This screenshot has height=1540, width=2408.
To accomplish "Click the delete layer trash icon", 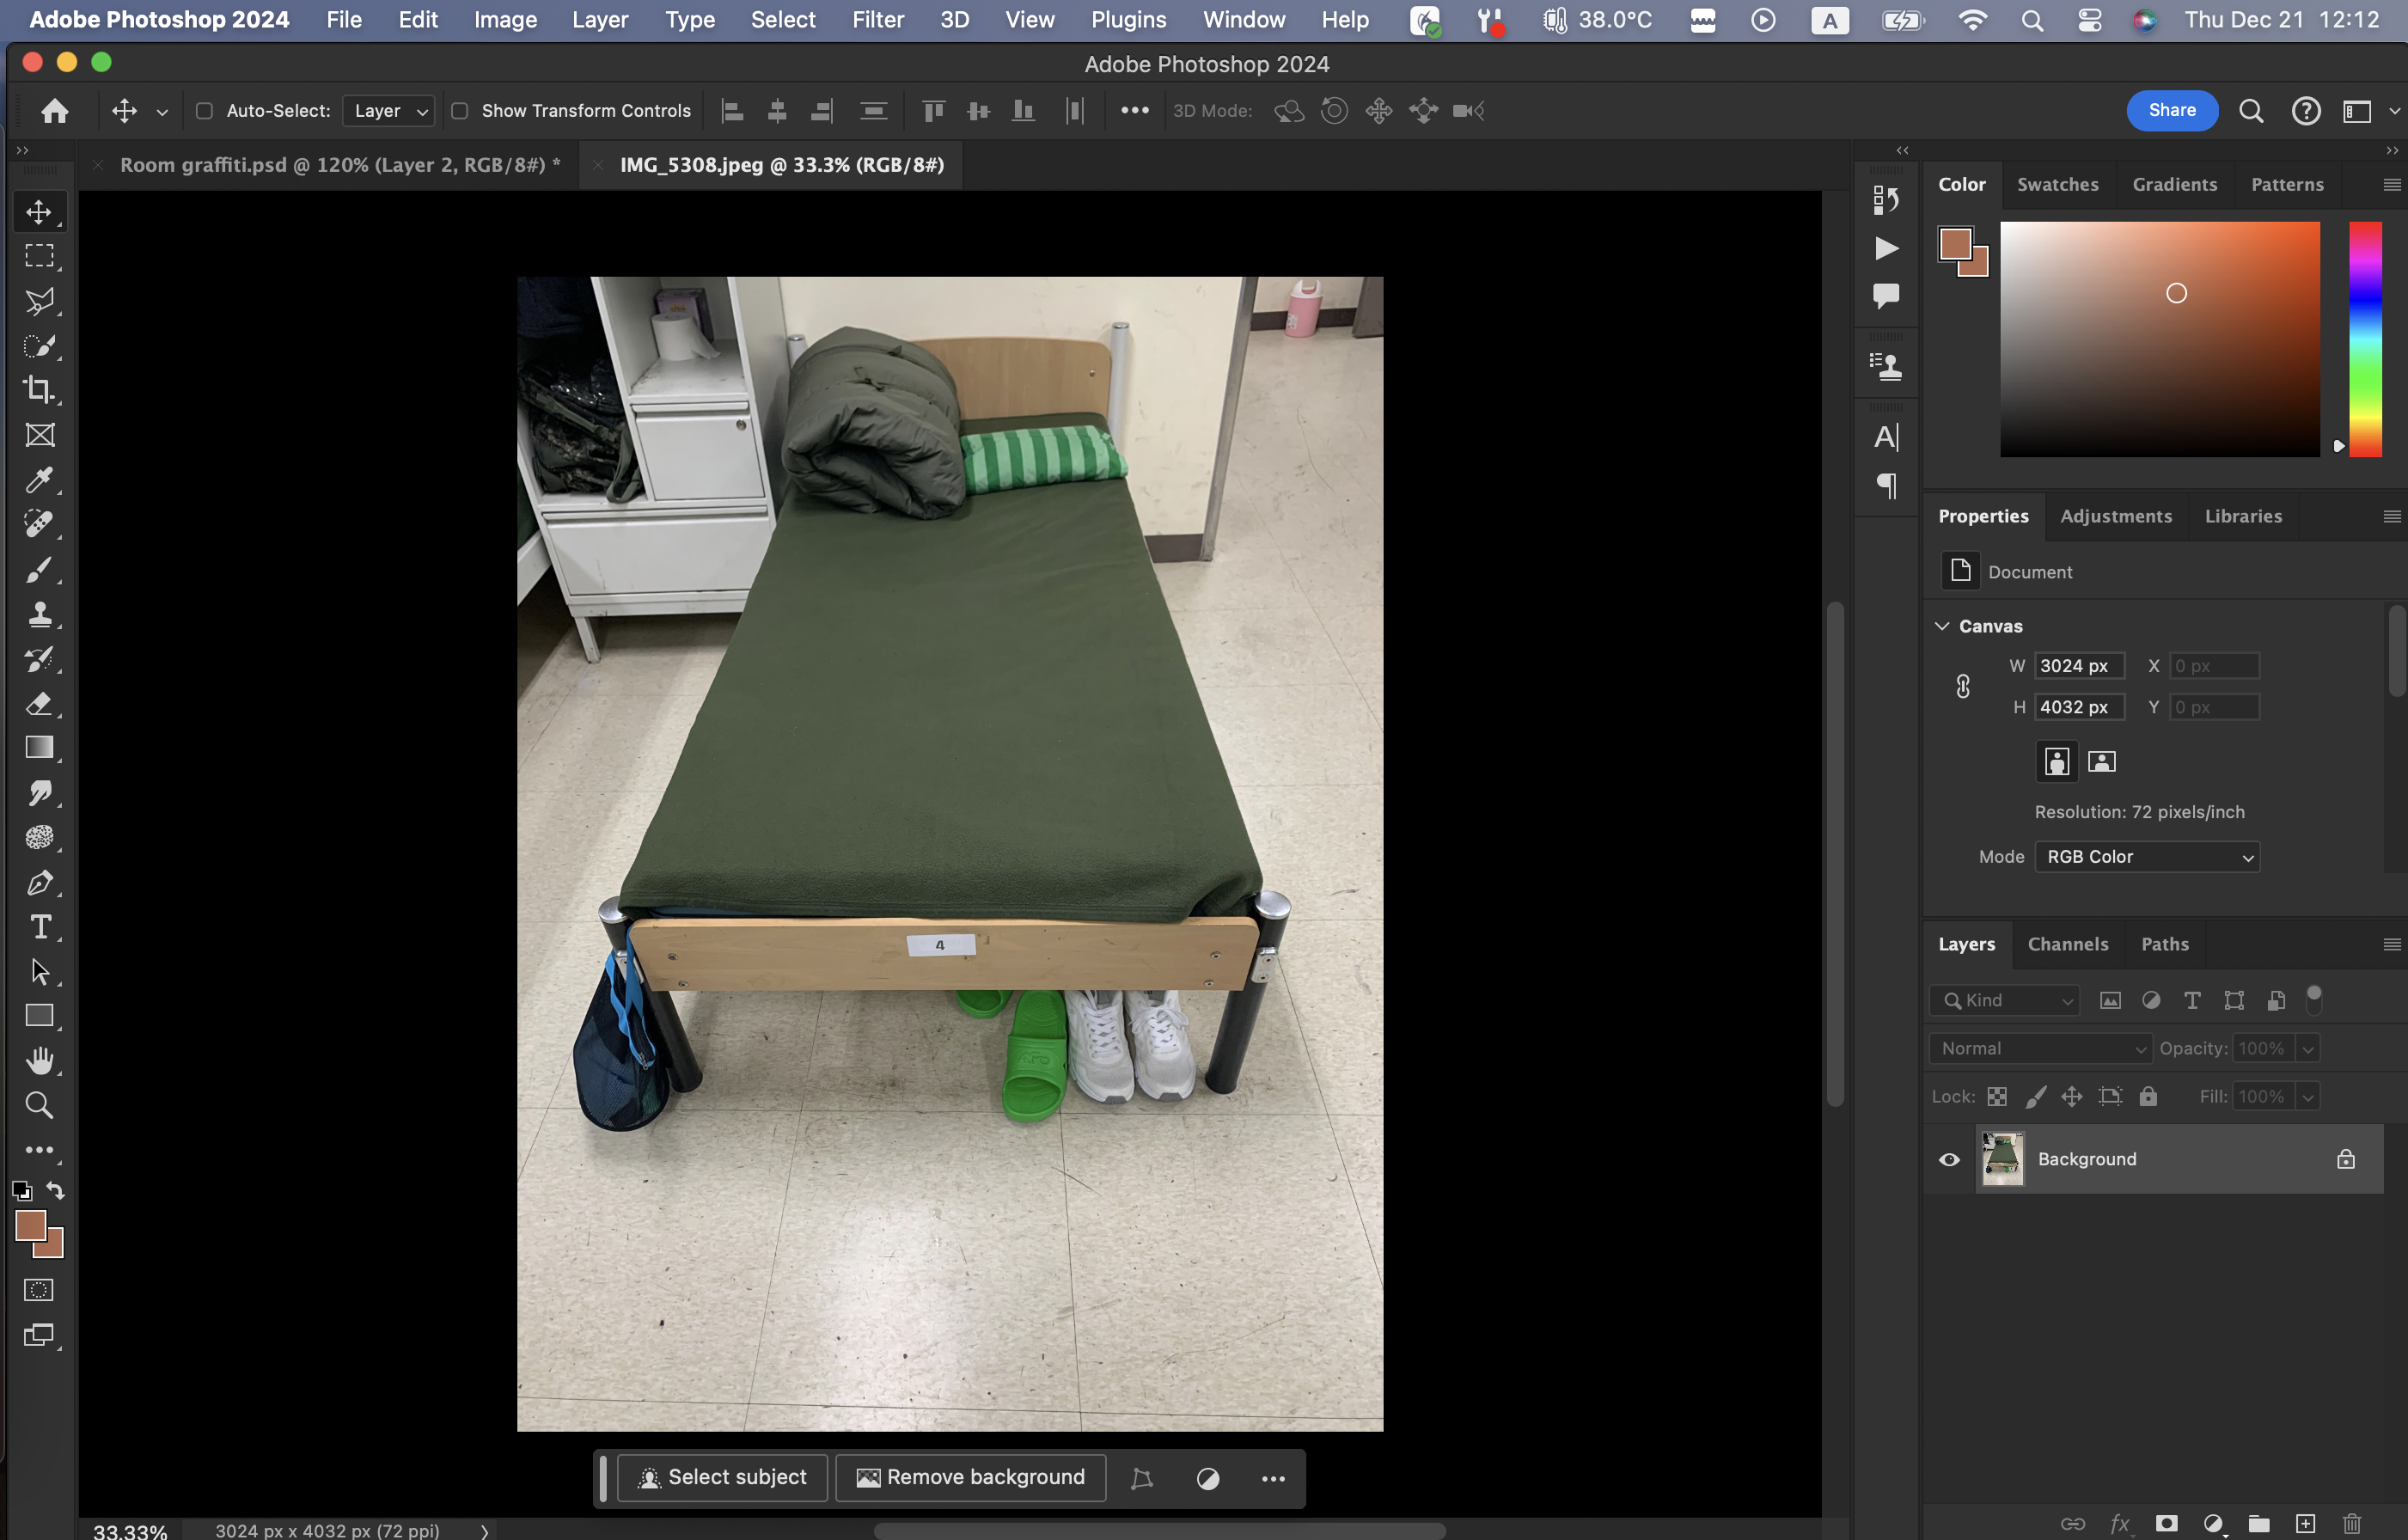I will 2352,1524.
